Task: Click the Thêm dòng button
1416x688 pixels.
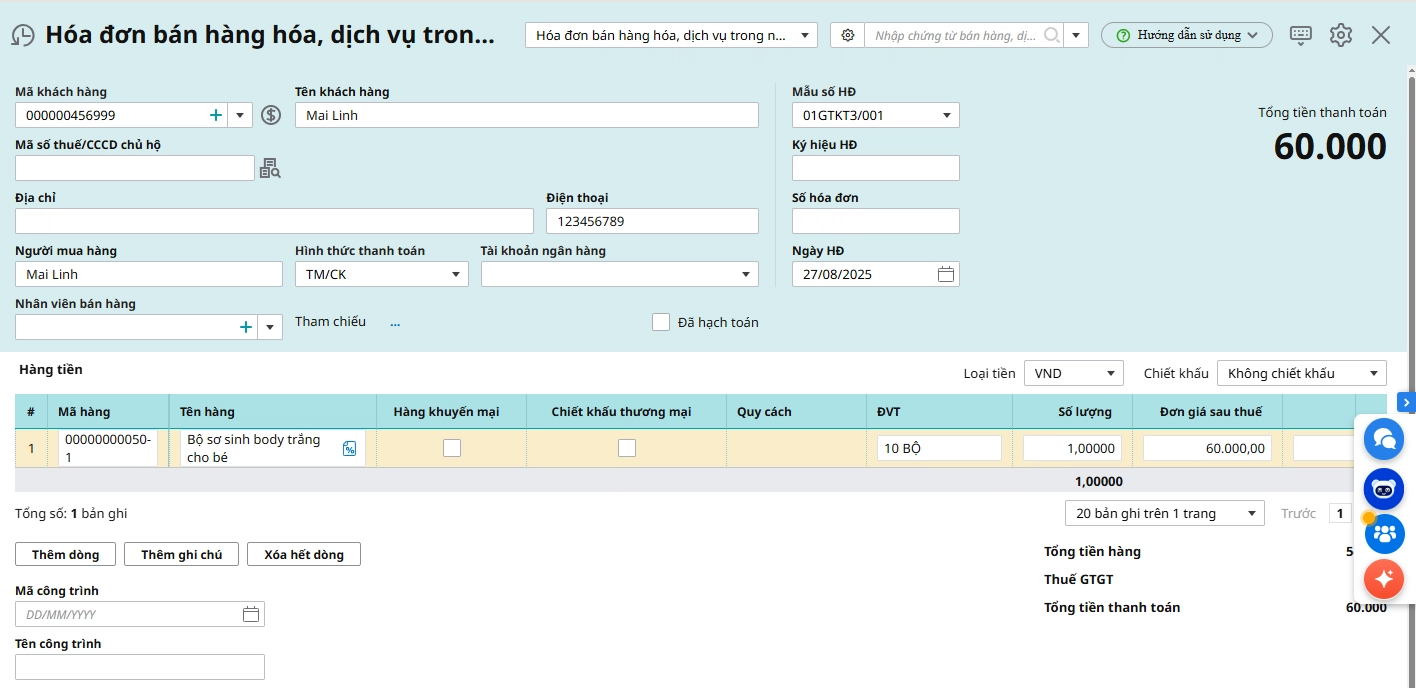Action: click(x=65, y=554)
